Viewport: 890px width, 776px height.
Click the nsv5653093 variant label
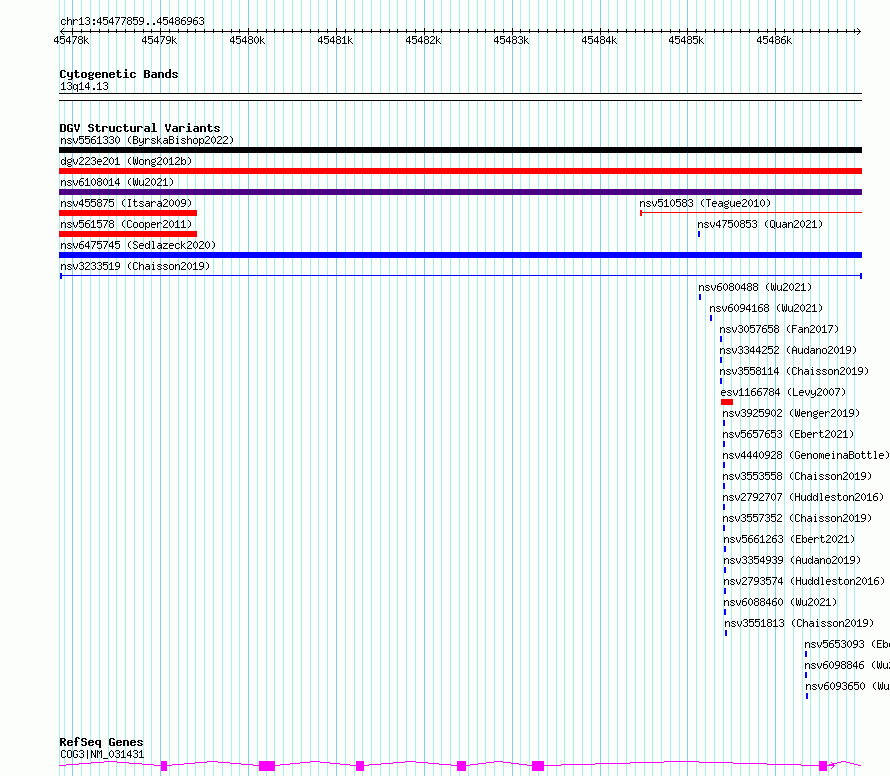tap(847, 644)
